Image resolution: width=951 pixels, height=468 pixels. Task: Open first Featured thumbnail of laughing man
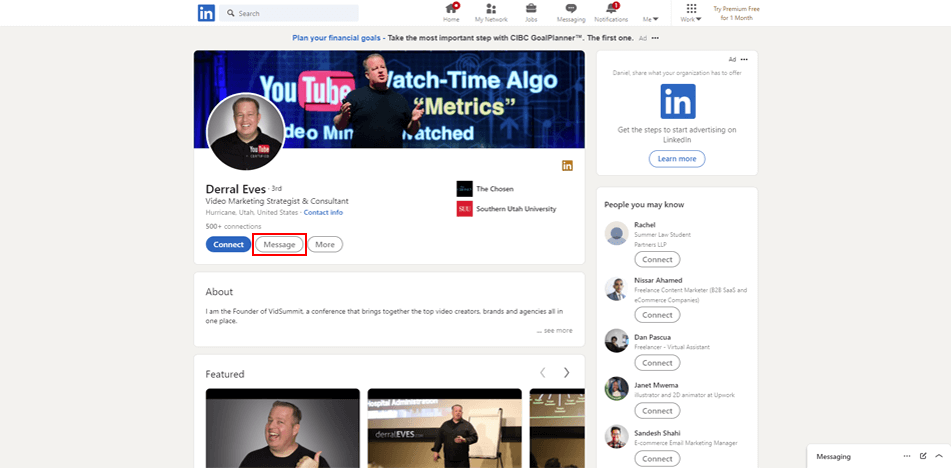tap(283, 428)
